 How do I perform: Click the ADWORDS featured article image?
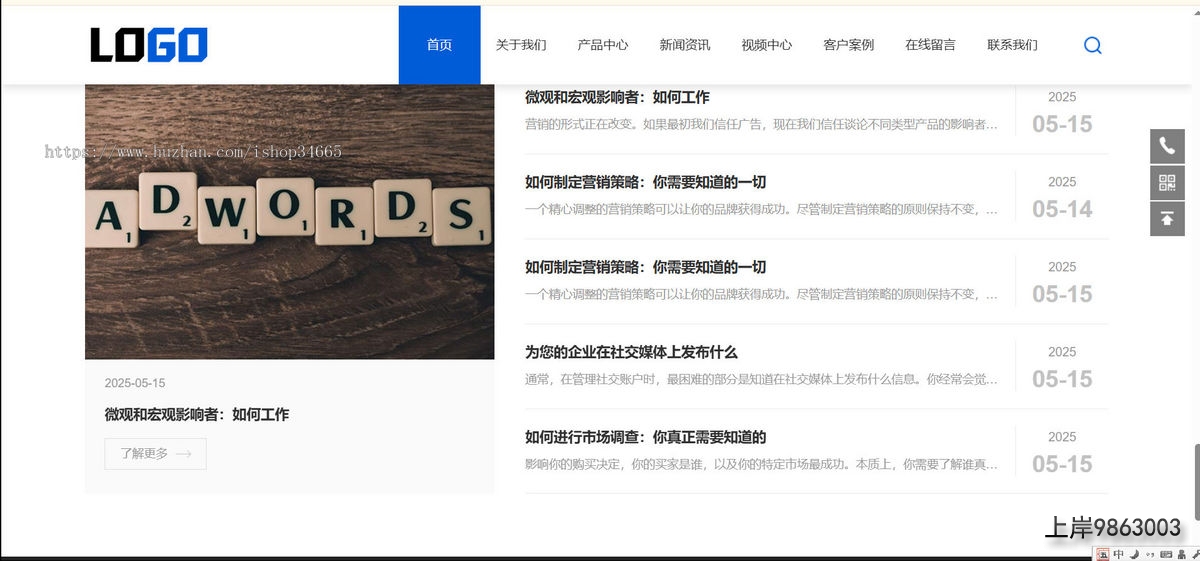click(289, 220)
